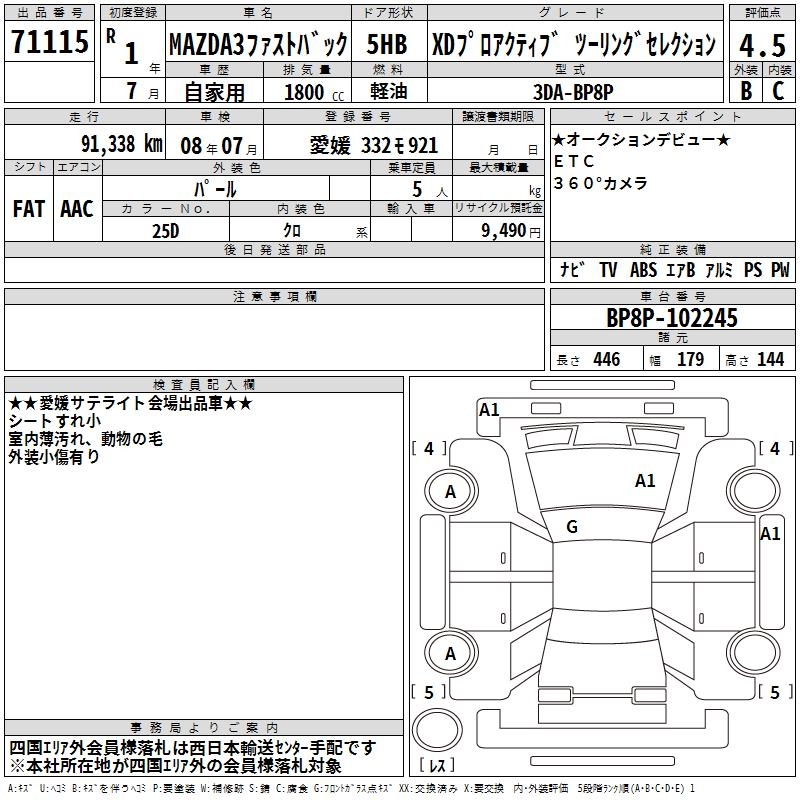Click the A1 mark above the front bumper

(x=489, y=410)
